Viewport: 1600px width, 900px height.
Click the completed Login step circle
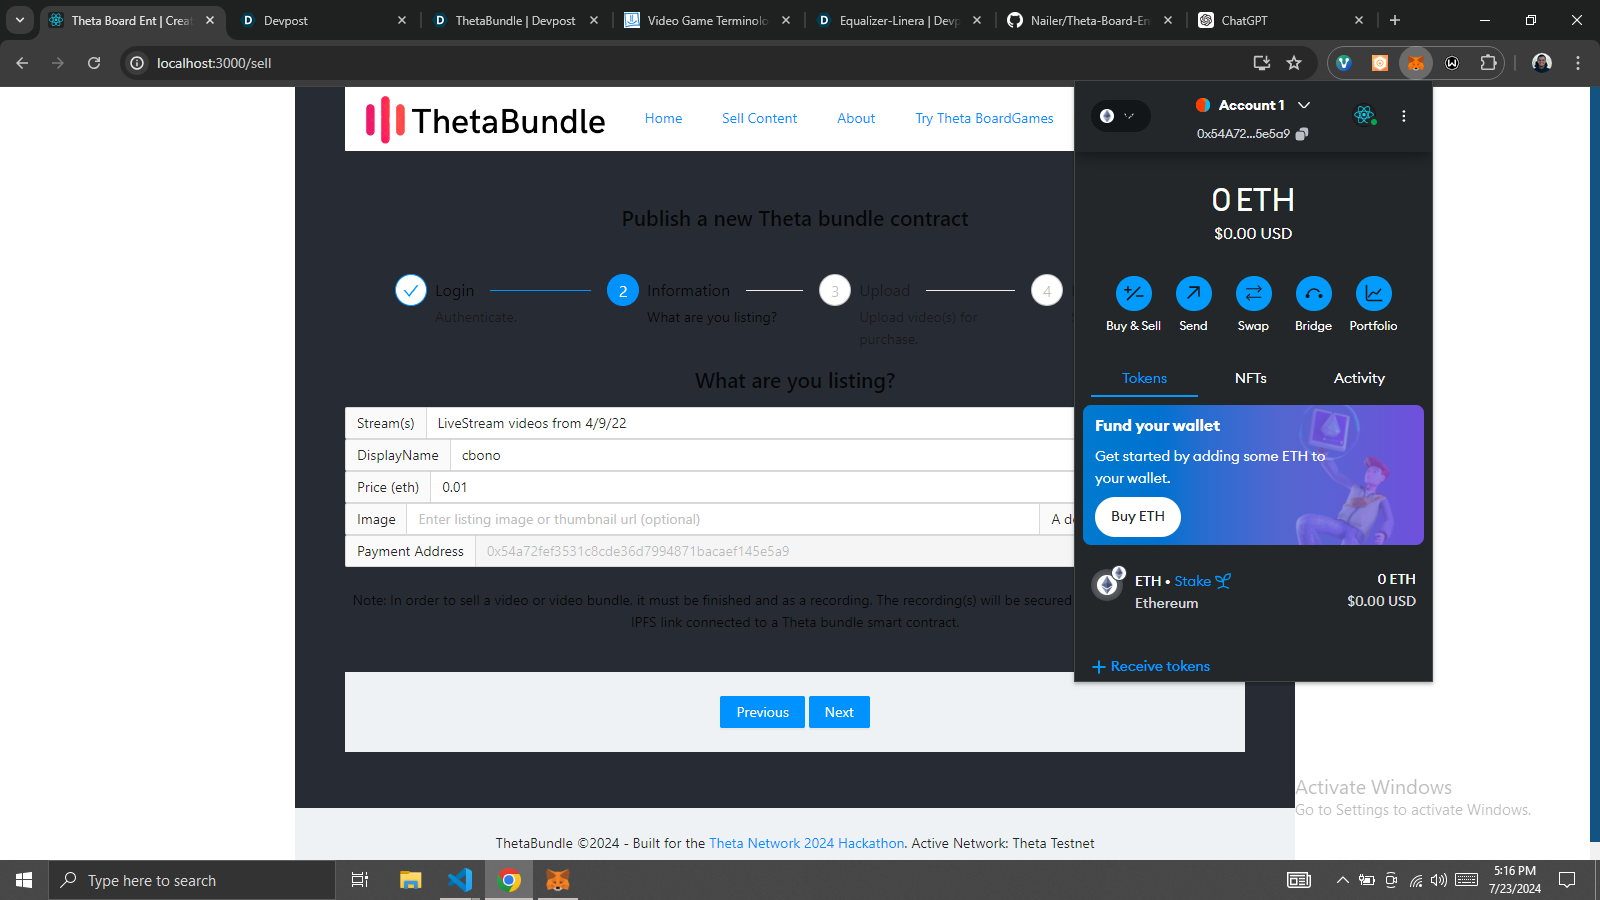[x=411, y=290]
